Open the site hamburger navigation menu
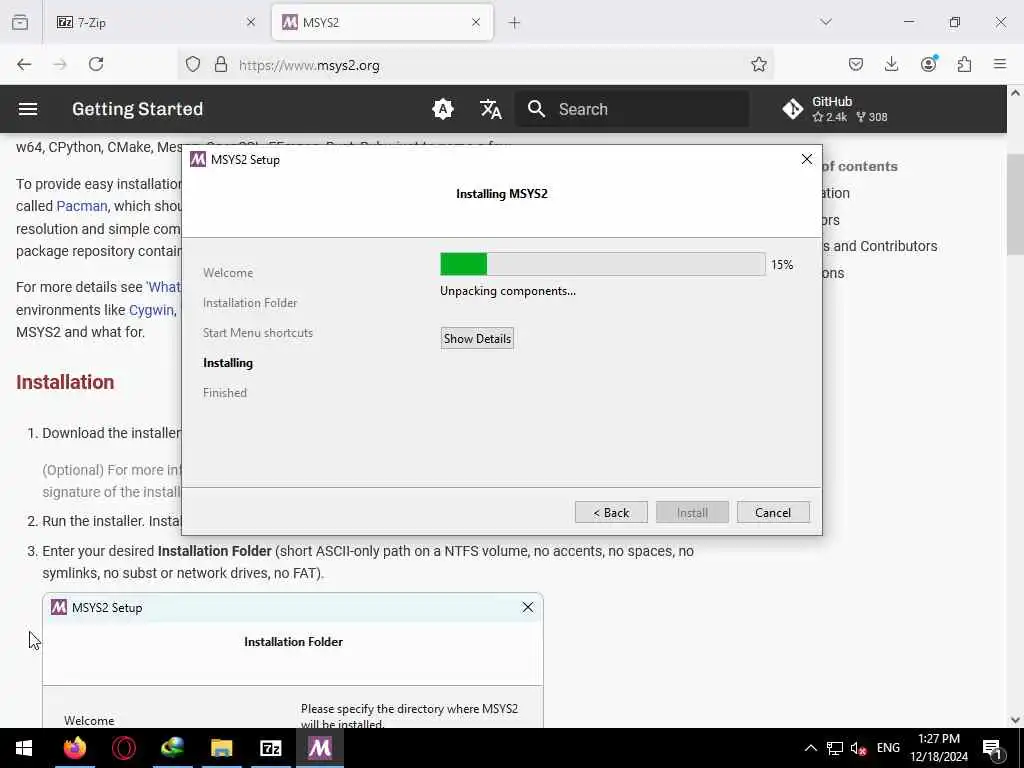Screen dimensions: 1024x768 (x=27, y=109)
